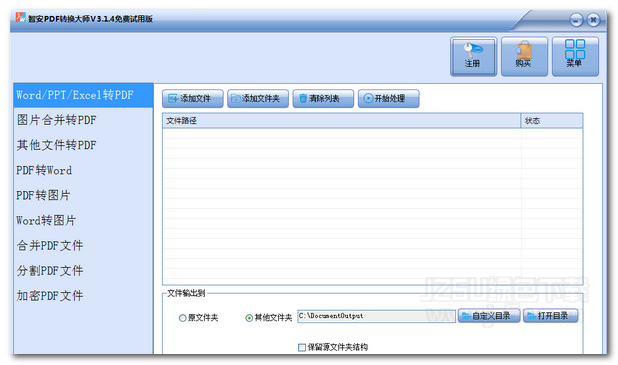
Task: Select 其他文件转PDF in the sidebar
Action: [83, 145]
